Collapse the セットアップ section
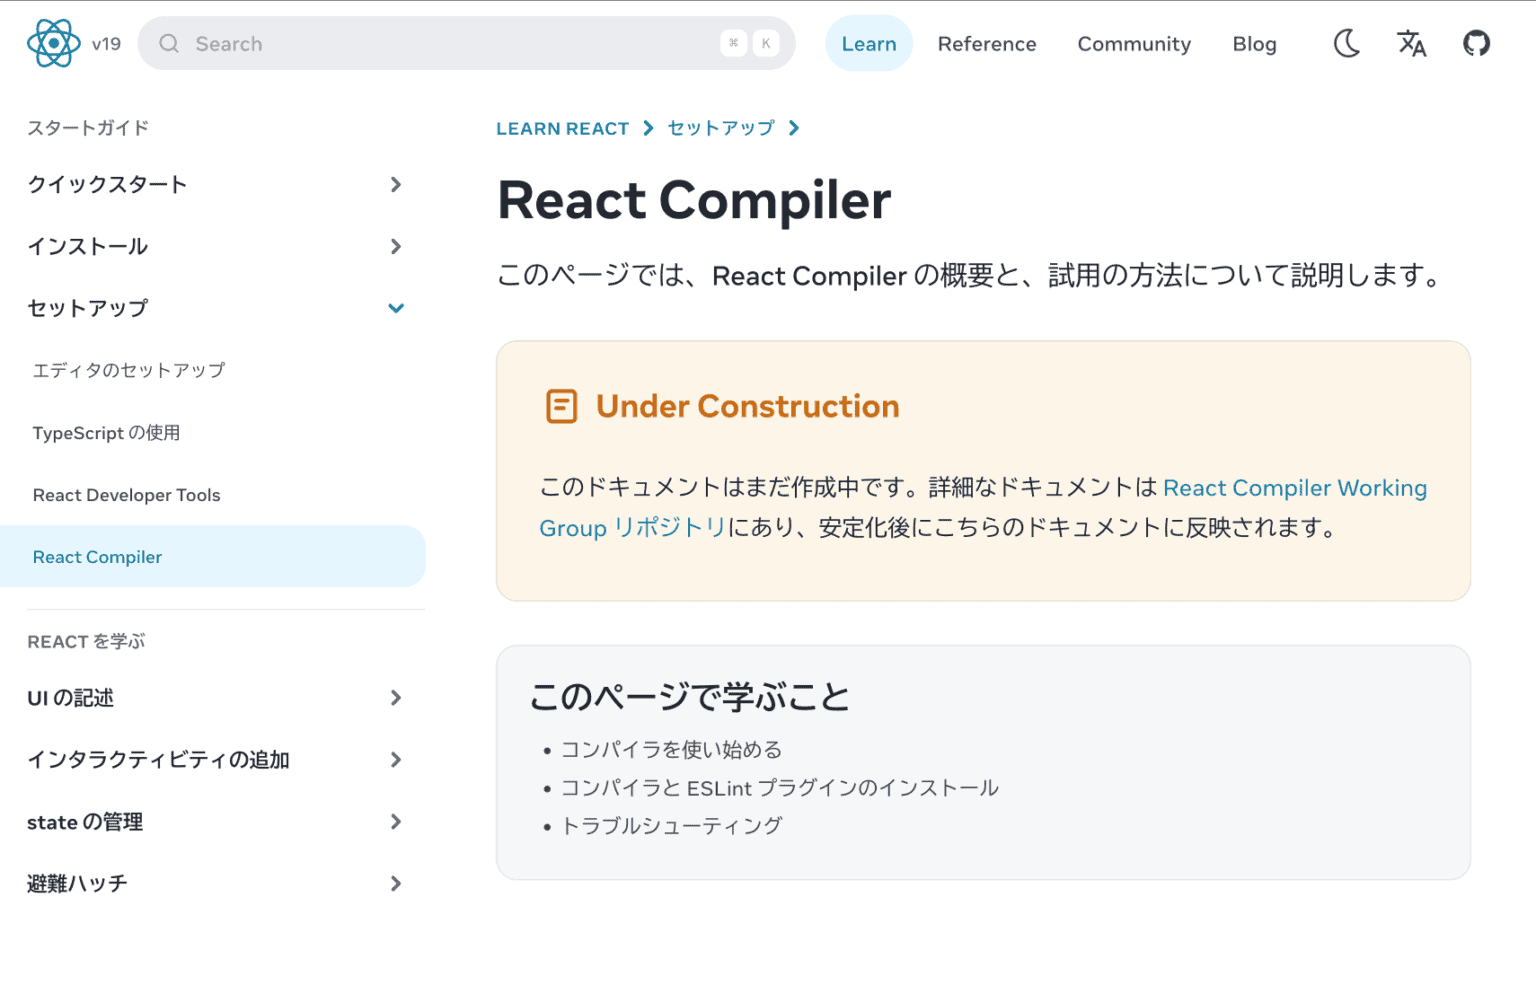Viewport: 1536px width, 994px height. coord(396,308)
